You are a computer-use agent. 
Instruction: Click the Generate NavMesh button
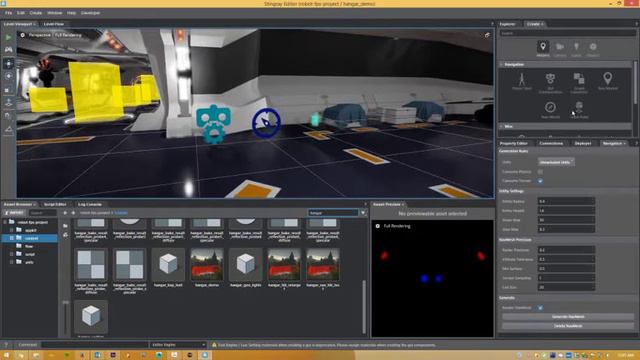pos(568,317)
